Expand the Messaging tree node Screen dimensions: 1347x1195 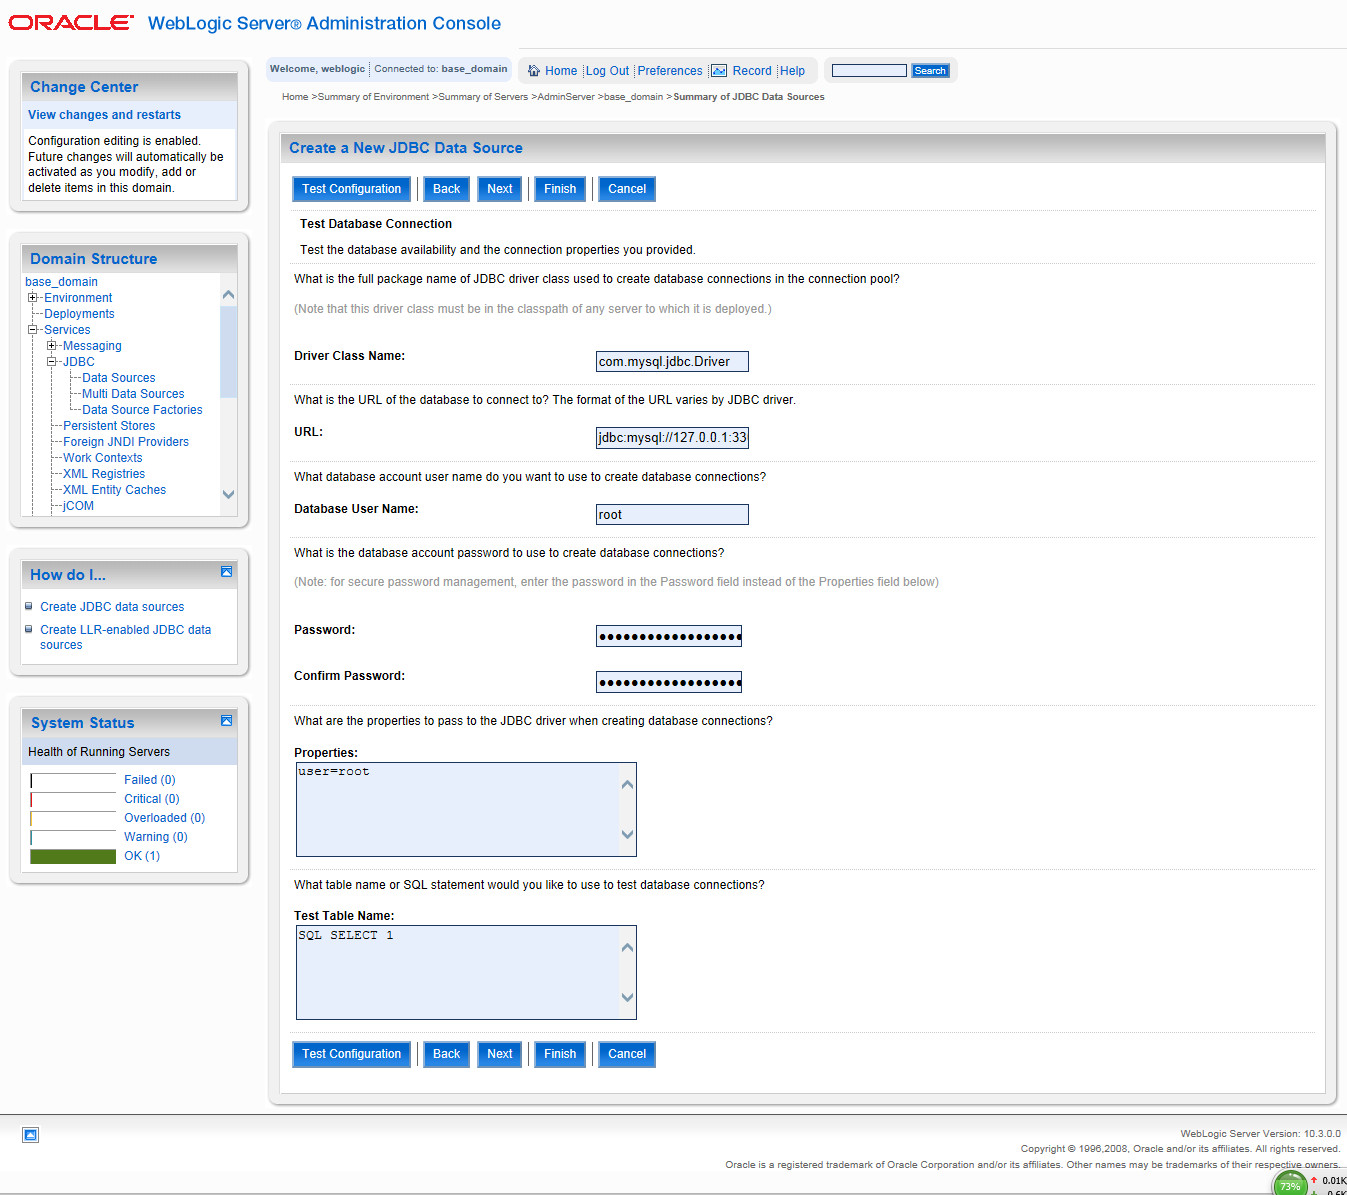point(52,346)
